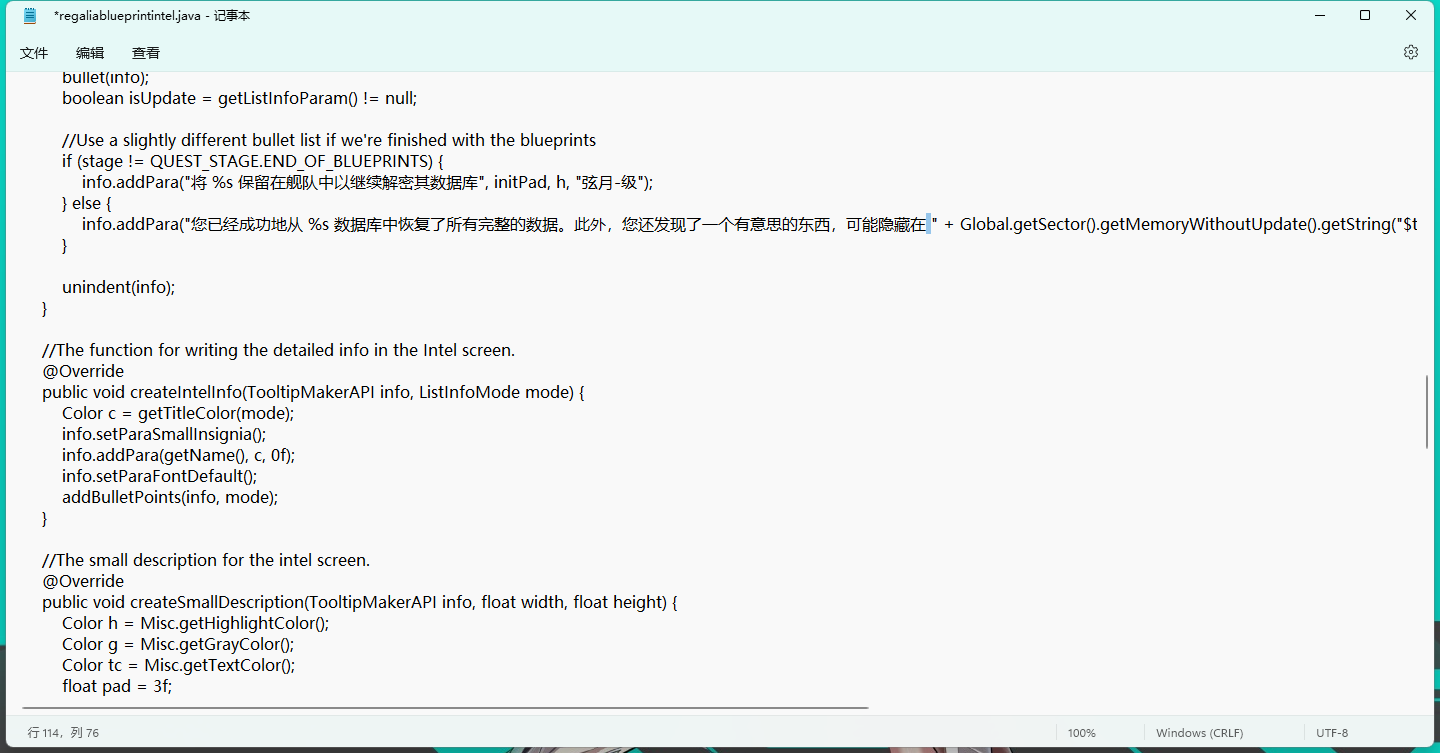This screenshot has width=1440, height=753.
Task: Open Notepad settings via gear icon
Action: (x=1410, y=52)
